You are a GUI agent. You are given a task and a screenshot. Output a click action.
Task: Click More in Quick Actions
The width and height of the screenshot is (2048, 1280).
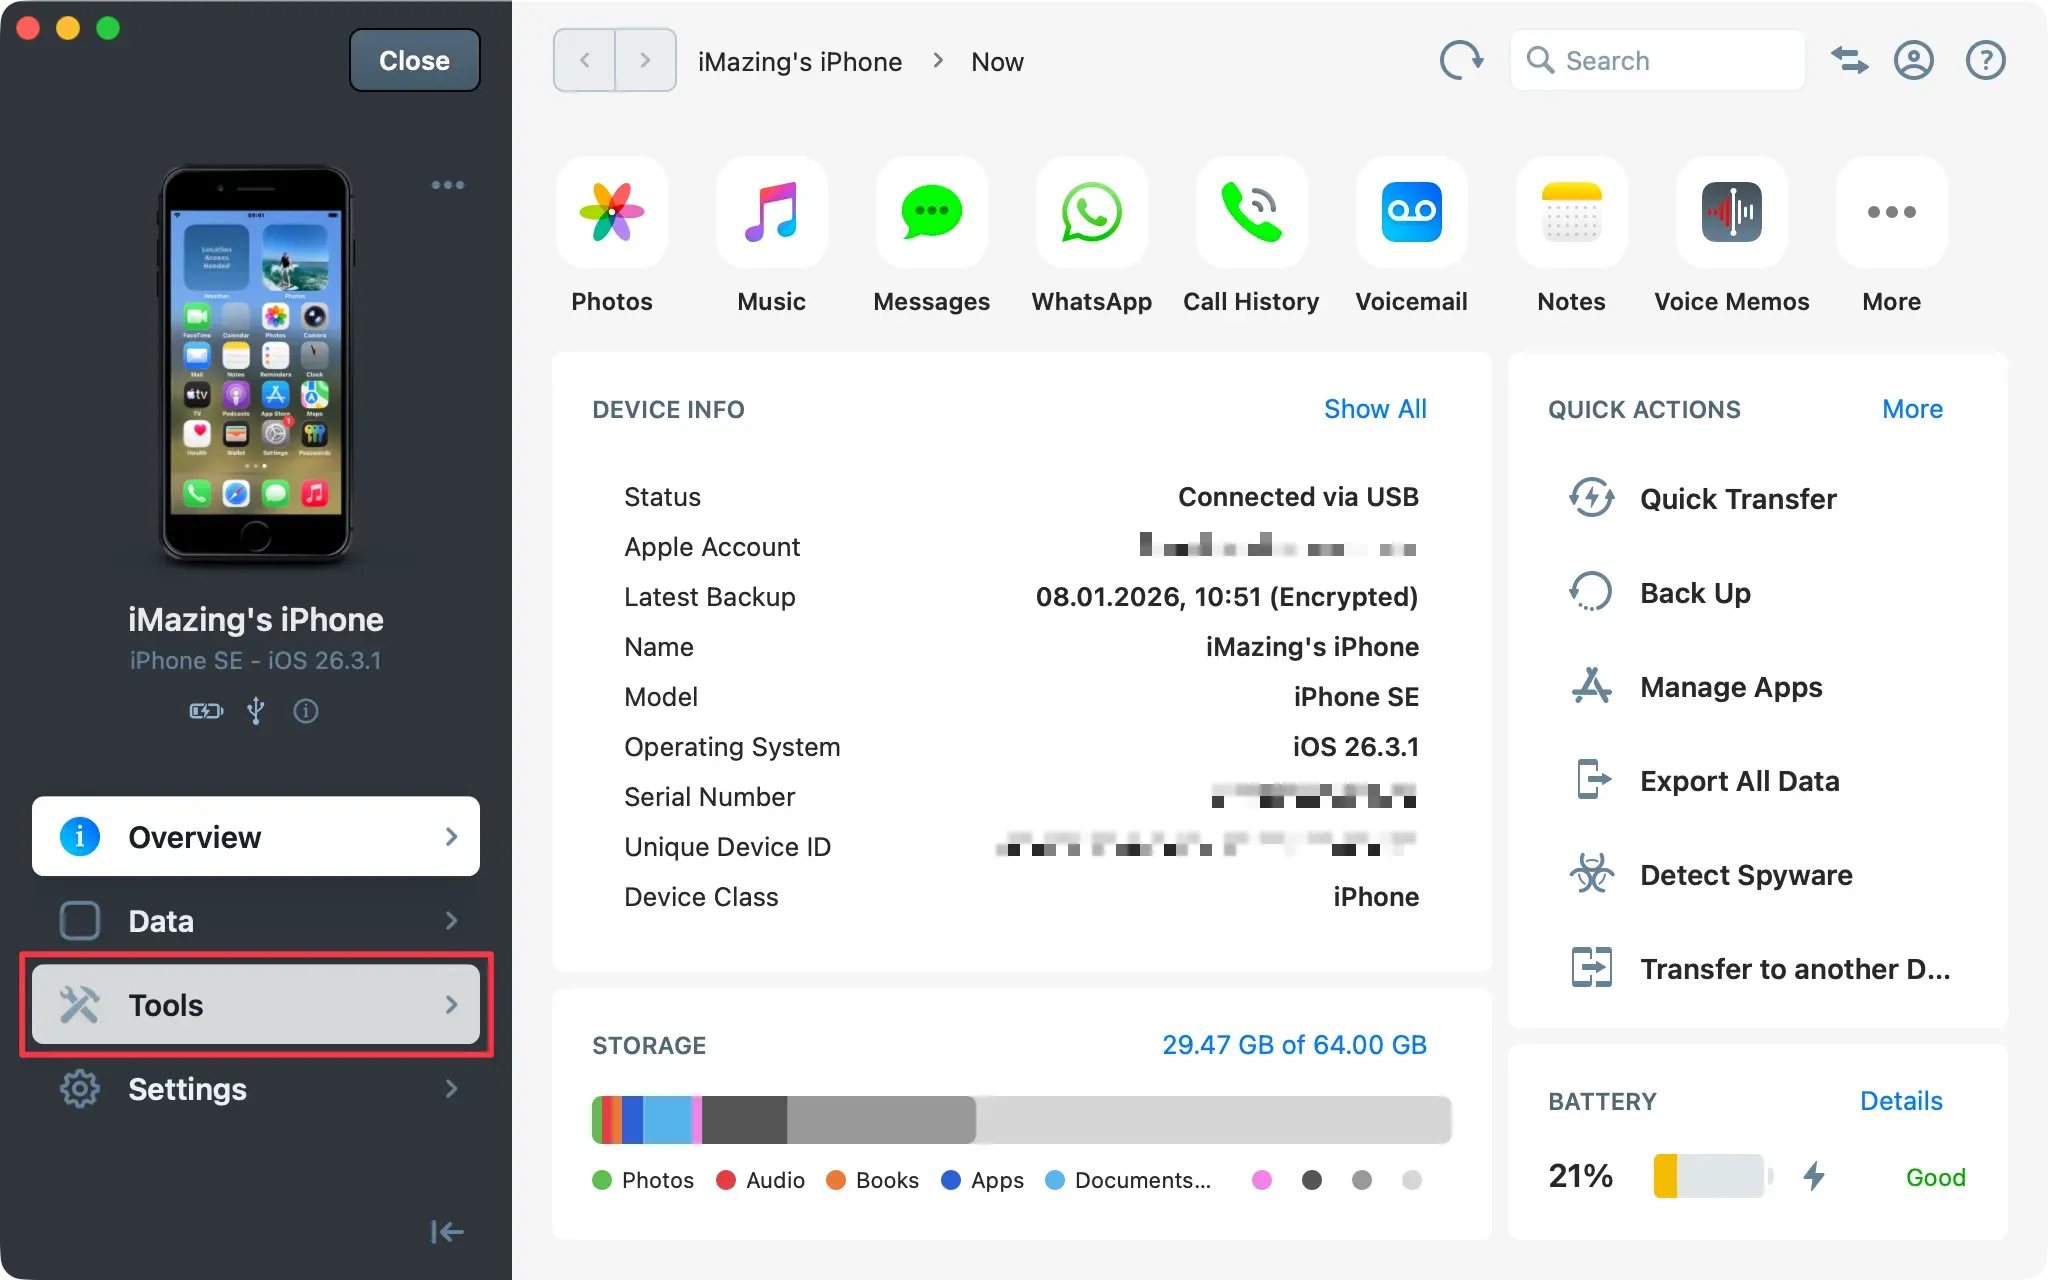coord(1912,409)
